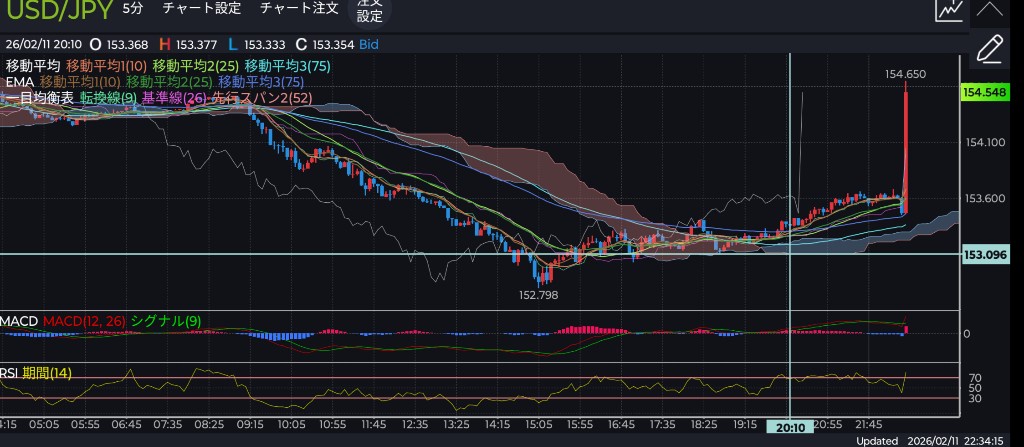Click the EMA indicator label
This screenshot has height=447, width=1024.
(x=20, y=81)
